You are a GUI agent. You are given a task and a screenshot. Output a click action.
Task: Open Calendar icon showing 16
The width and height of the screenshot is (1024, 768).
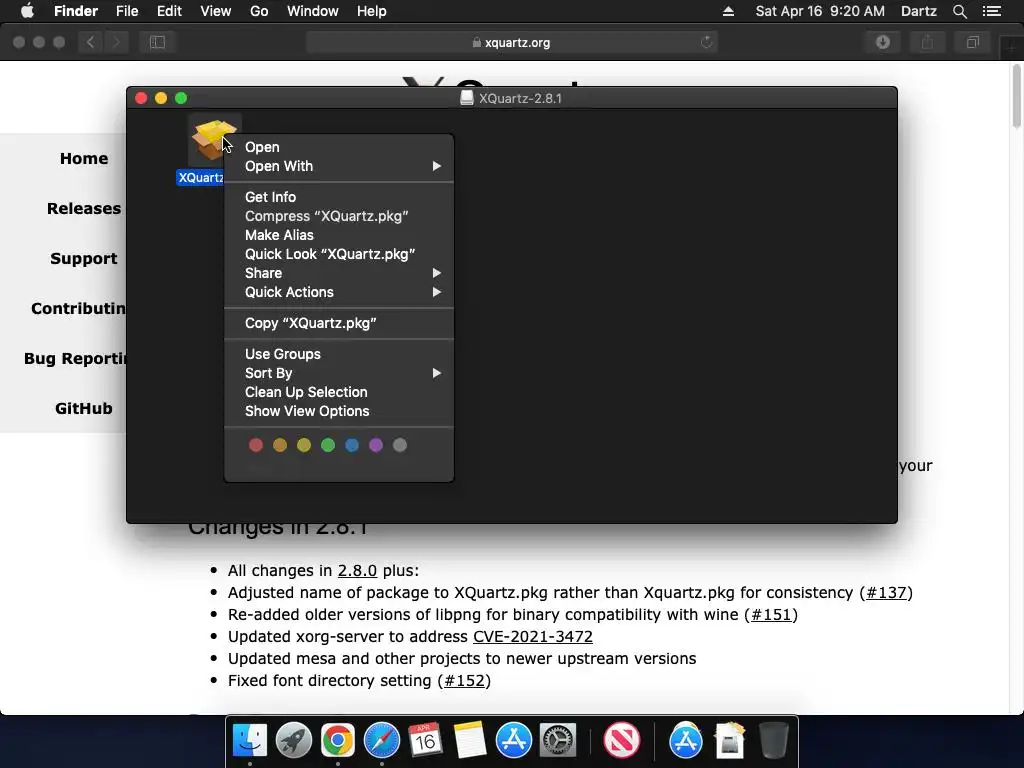(425, 741)
